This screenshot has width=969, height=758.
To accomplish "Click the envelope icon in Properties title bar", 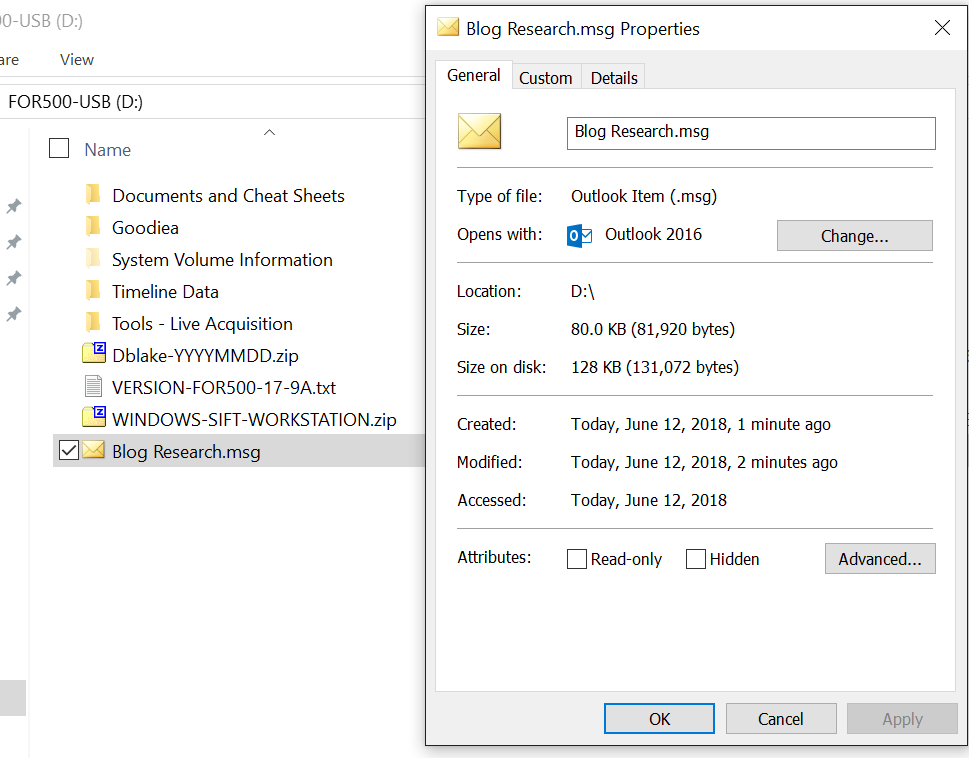I will 448,28.
